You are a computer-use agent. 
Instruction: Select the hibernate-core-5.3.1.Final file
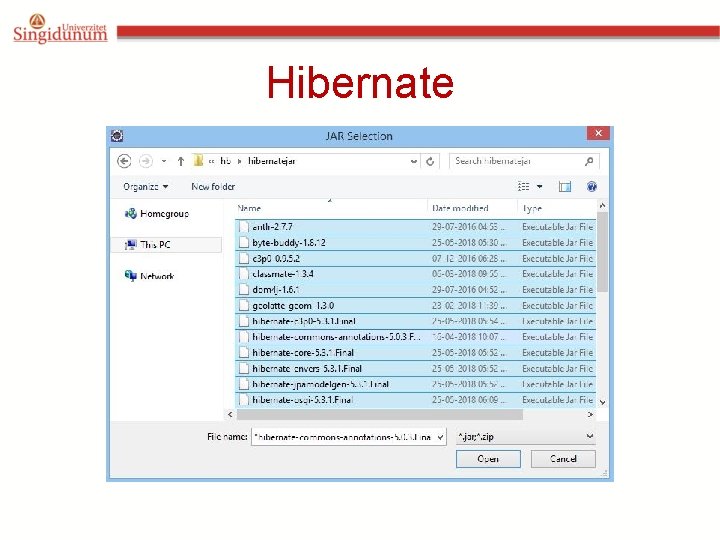coord(416,353)
